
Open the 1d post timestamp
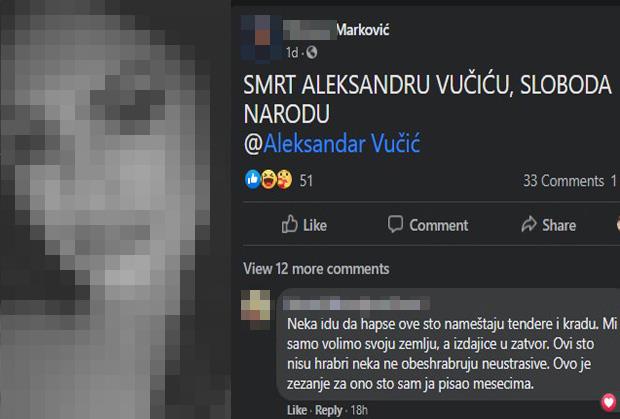pyautogui.click(x=292, y=53)
